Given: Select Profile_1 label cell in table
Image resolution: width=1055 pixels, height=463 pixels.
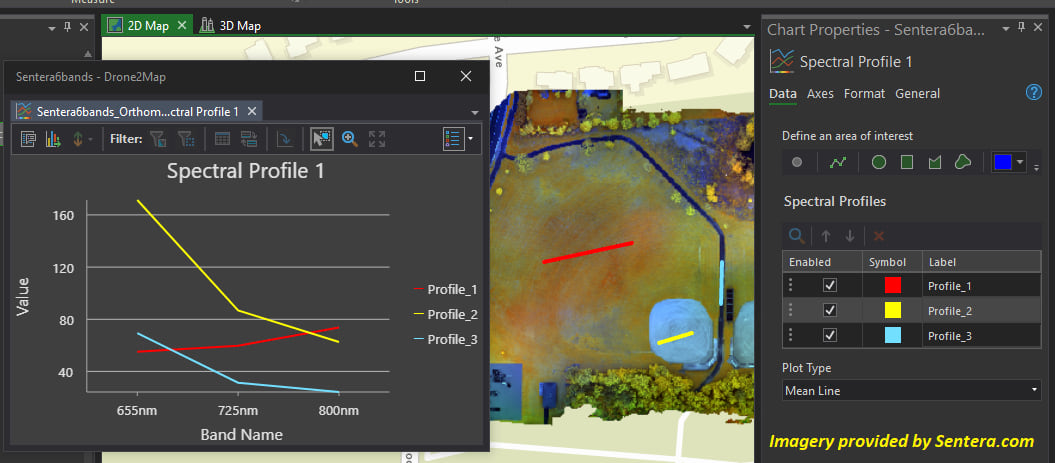Looking at the screenshot, I should click(x=982, y=286).
